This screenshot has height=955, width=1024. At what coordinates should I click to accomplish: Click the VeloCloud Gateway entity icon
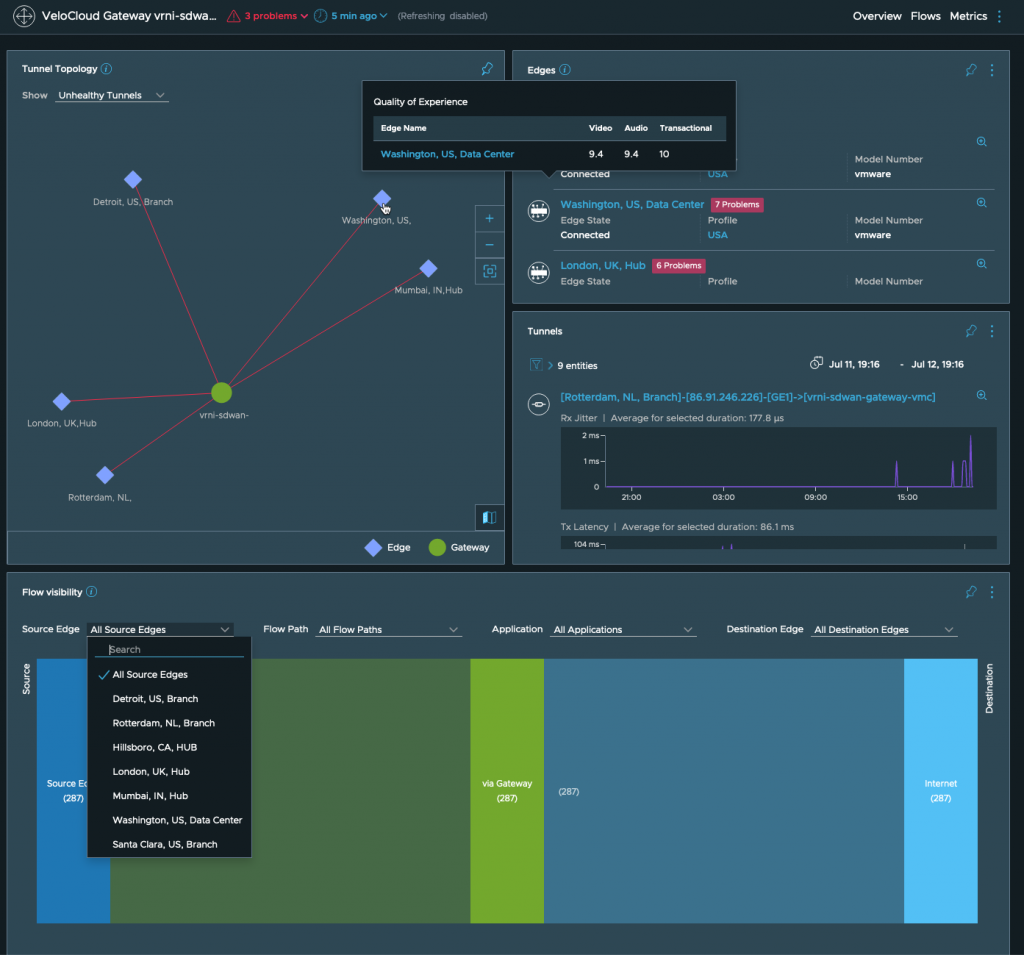point(24,16)
